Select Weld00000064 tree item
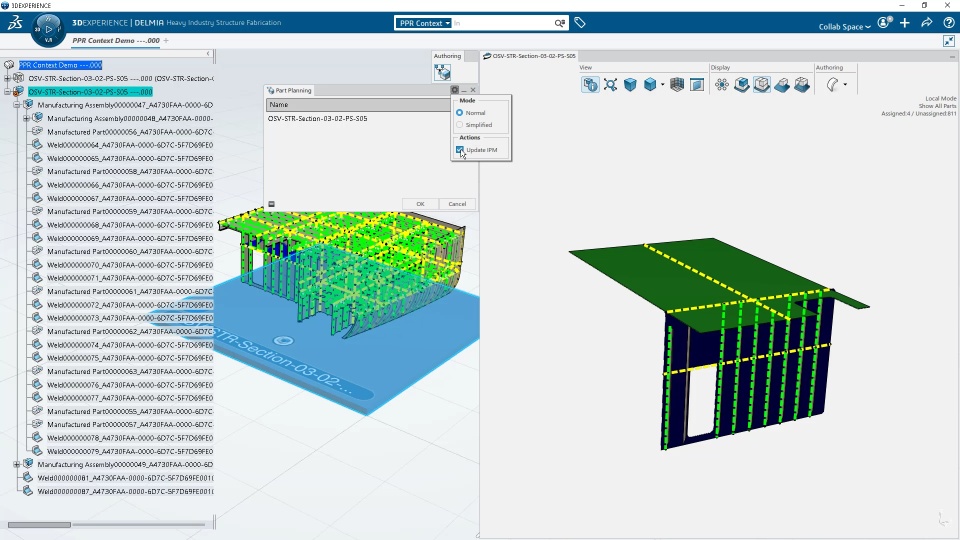Image resolution: width=960 pixels, height=540 pixels. click(130, 145)
